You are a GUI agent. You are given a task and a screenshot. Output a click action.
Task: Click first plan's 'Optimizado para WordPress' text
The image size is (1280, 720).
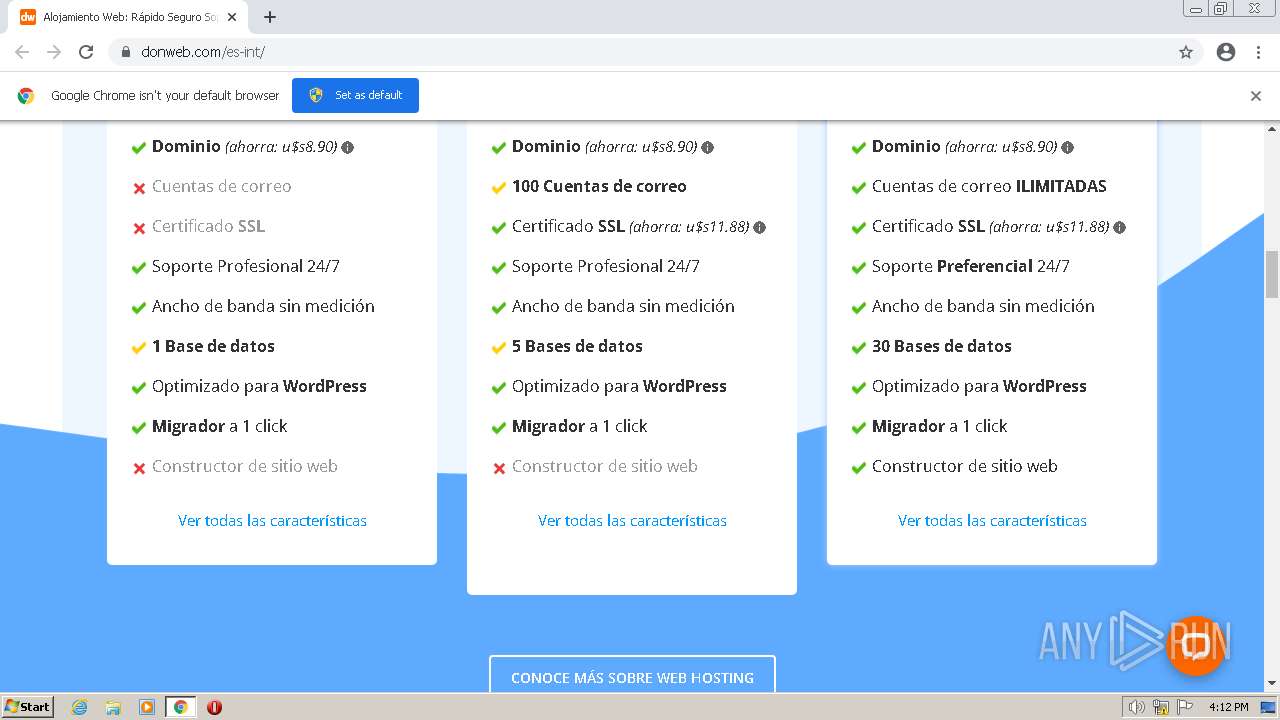coord(259,386)
